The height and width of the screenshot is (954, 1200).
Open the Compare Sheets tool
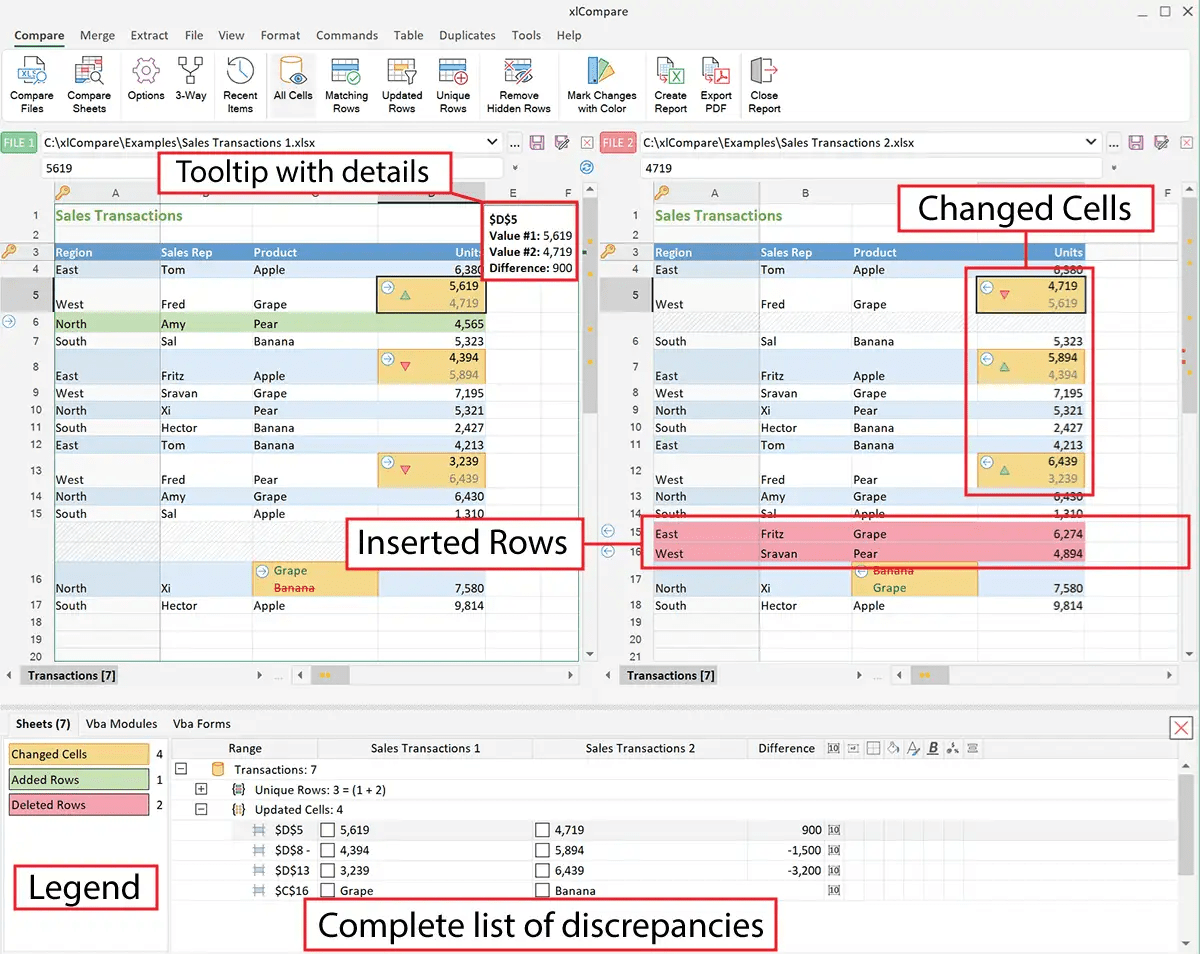(89, 84)
